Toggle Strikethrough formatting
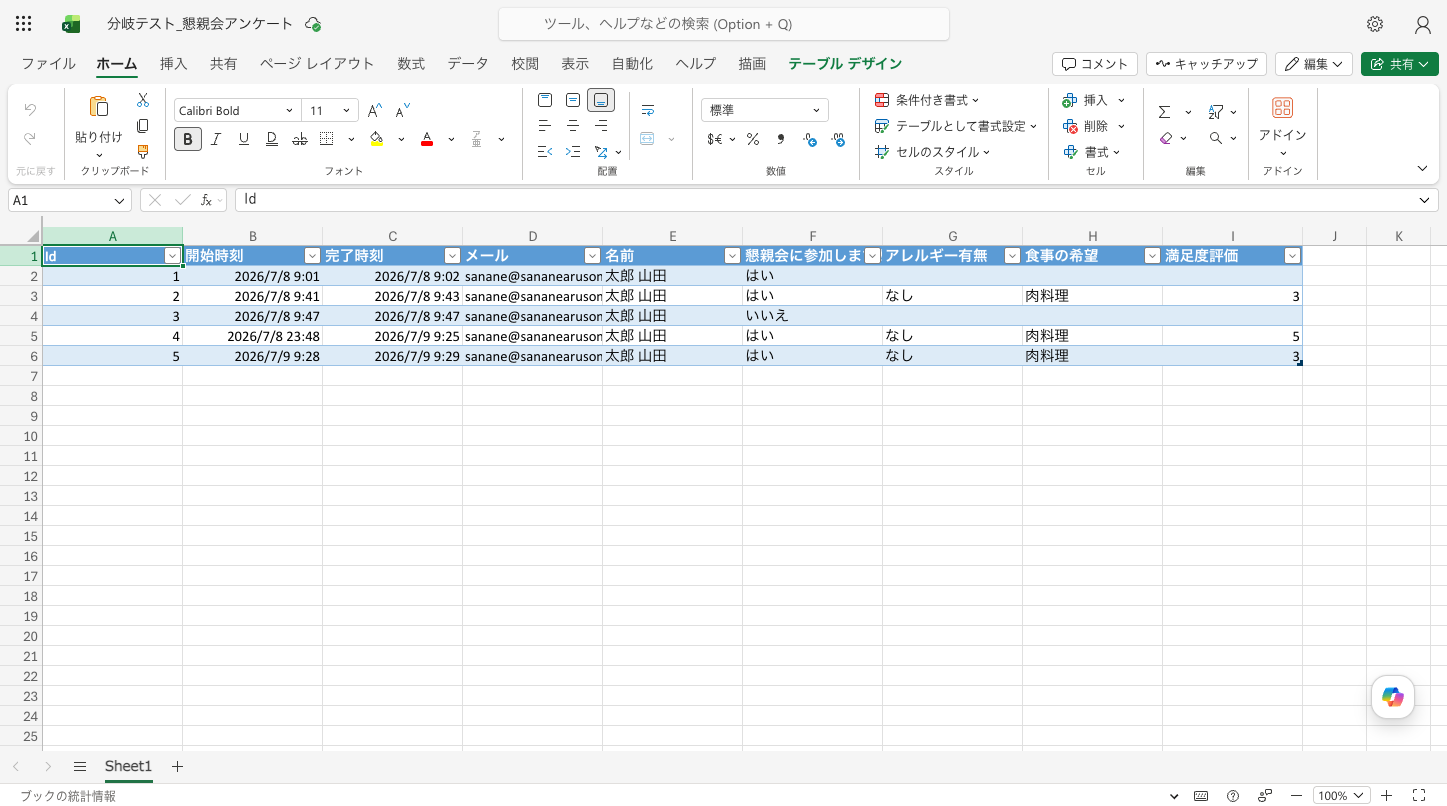 [299, 139]
